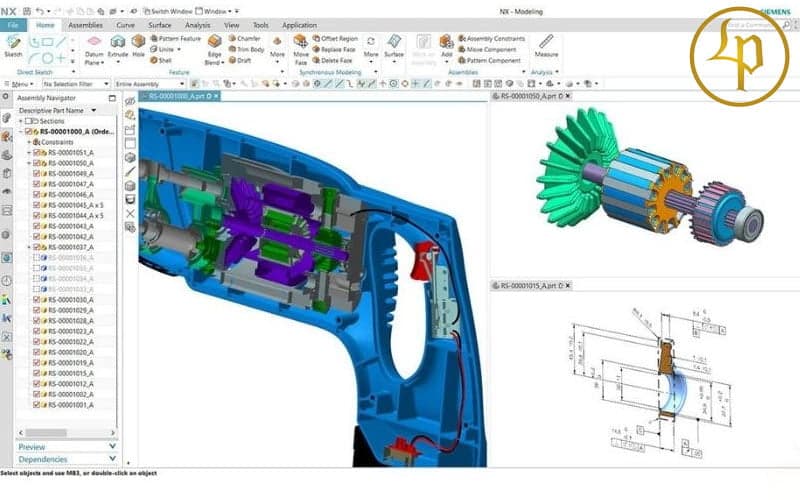The width and height of the screenshot is (800, 500).
Task: Use the Shell command
Action: [x=161, y=60]
